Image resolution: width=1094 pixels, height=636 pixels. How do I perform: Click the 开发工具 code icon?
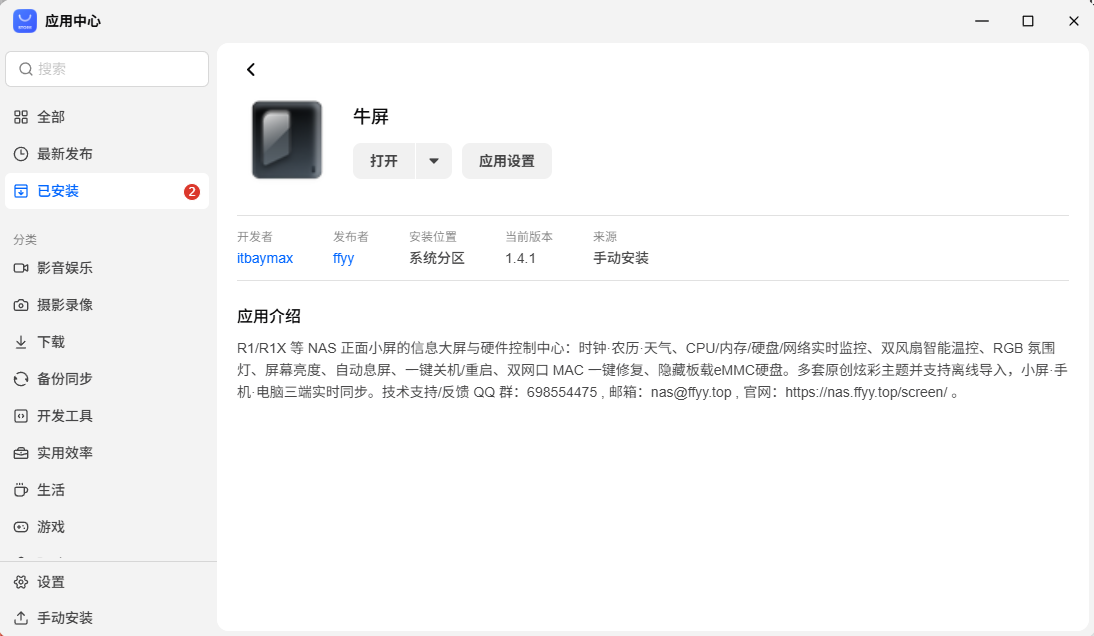coord(21,416)
